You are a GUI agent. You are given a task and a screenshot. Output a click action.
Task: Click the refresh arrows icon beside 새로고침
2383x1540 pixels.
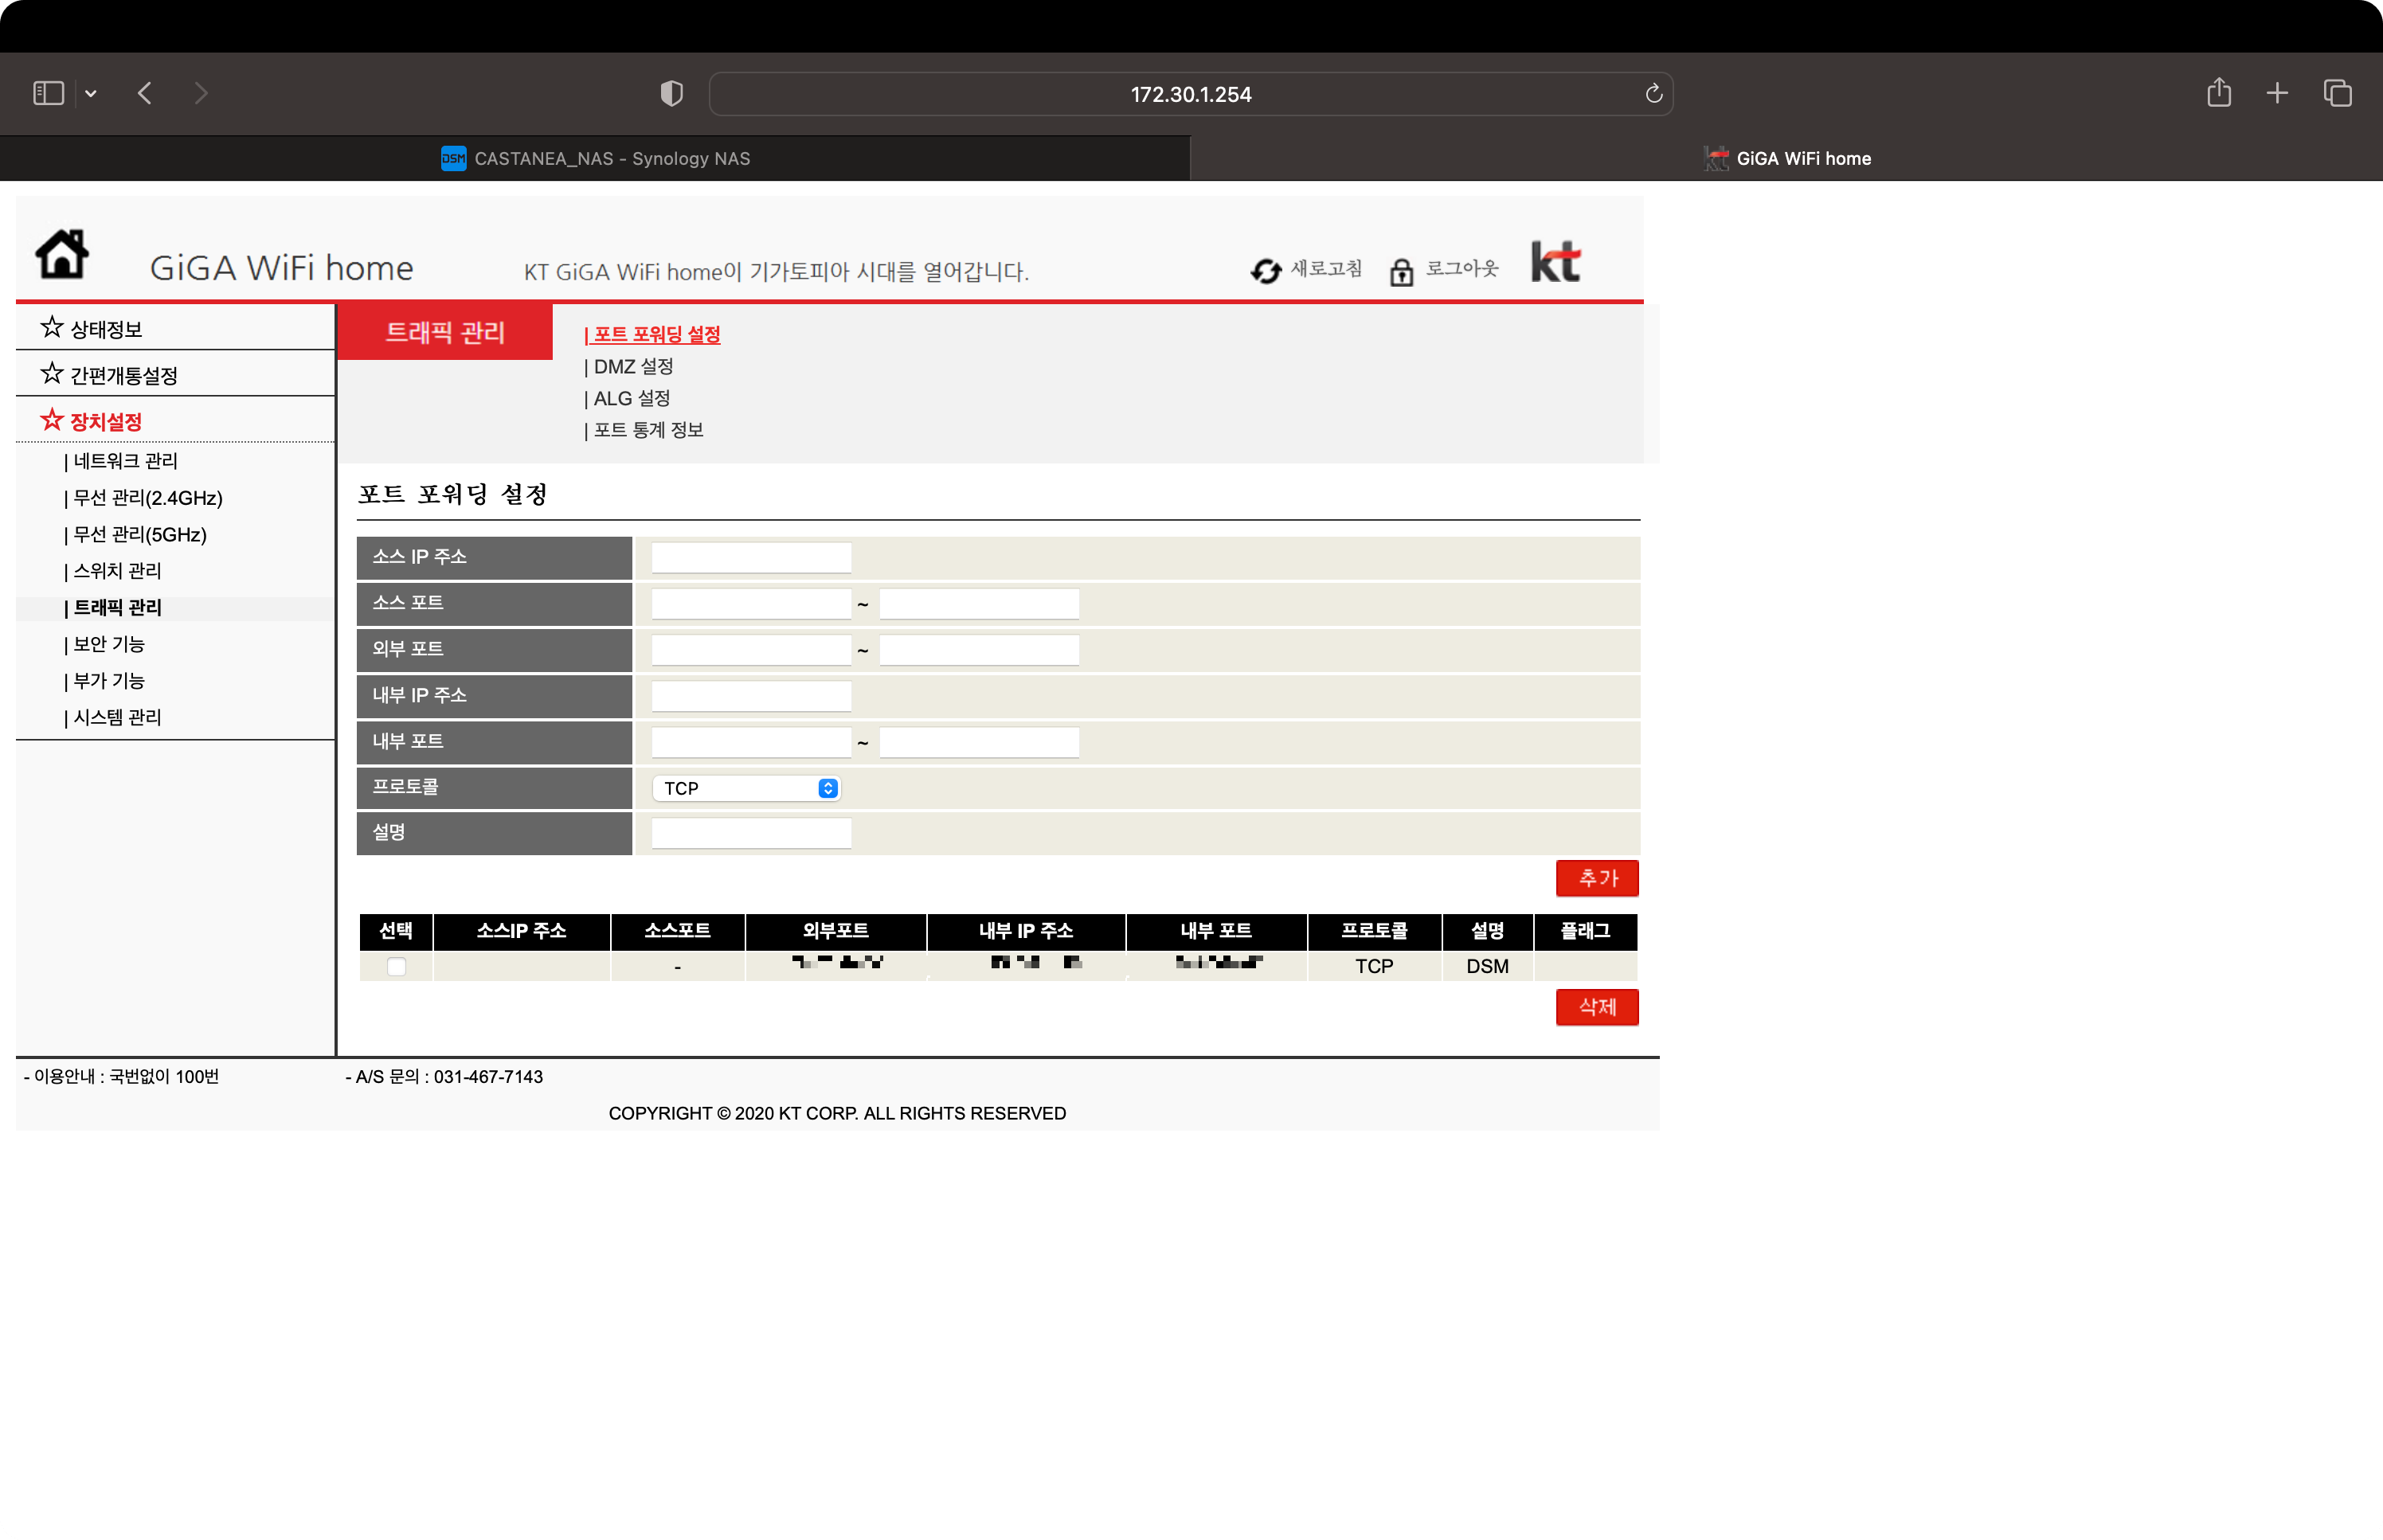click(1265, 271)
